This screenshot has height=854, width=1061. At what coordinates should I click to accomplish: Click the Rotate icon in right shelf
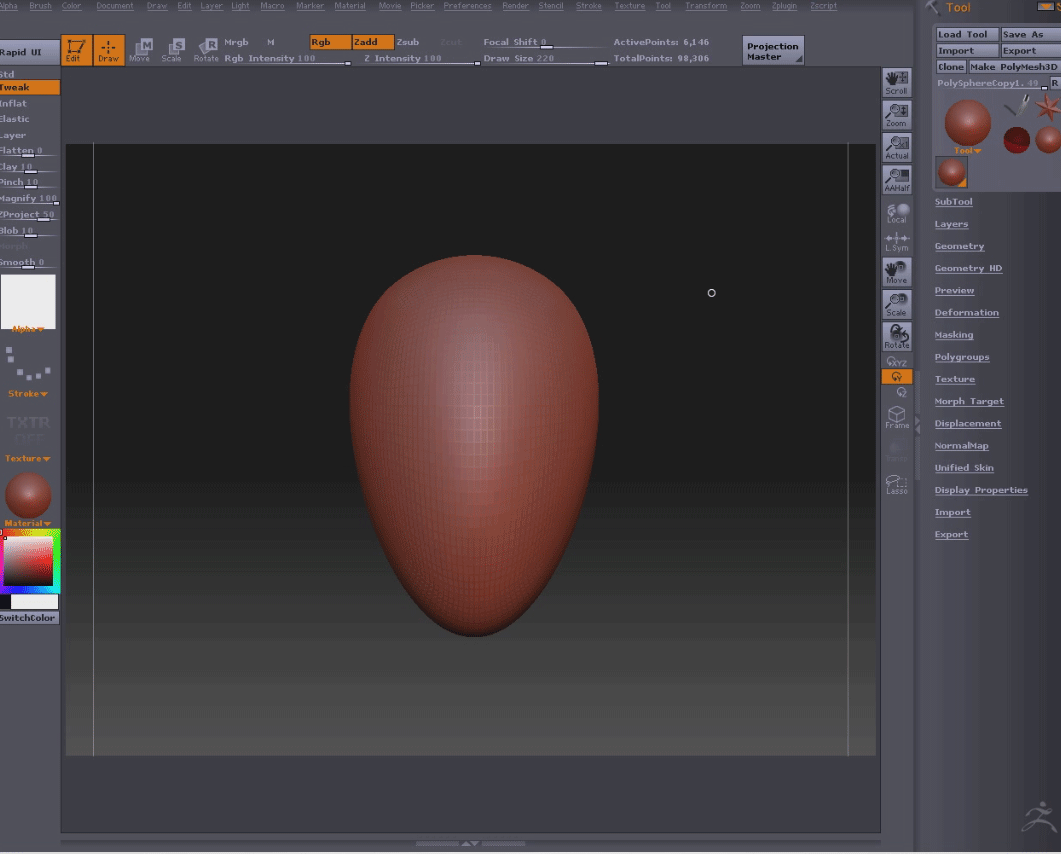[897, 337]
